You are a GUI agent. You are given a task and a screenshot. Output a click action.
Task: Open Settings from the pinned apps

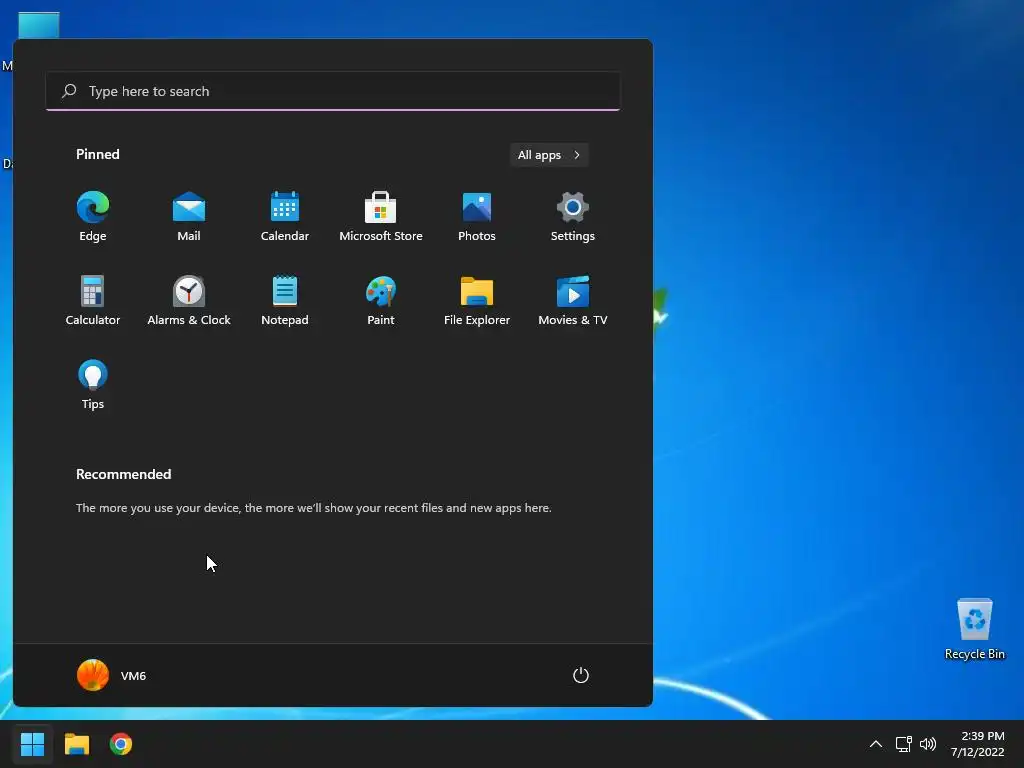[573, 217]
